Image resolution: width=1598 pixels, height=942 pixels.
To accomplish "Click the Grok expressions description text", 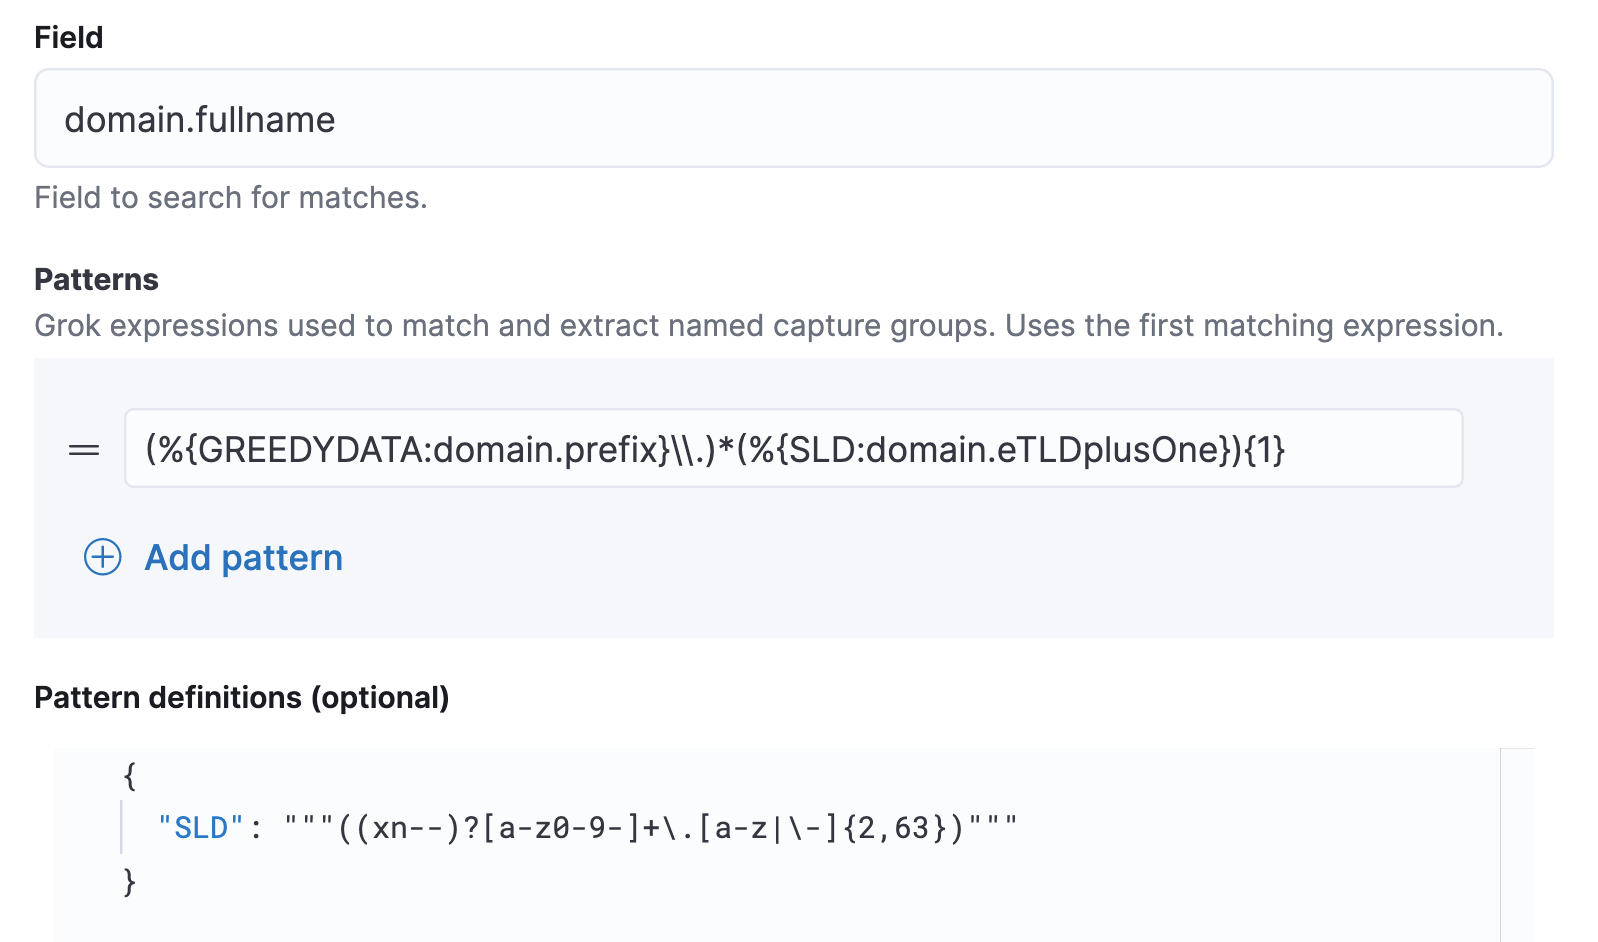I will (768, 325).
